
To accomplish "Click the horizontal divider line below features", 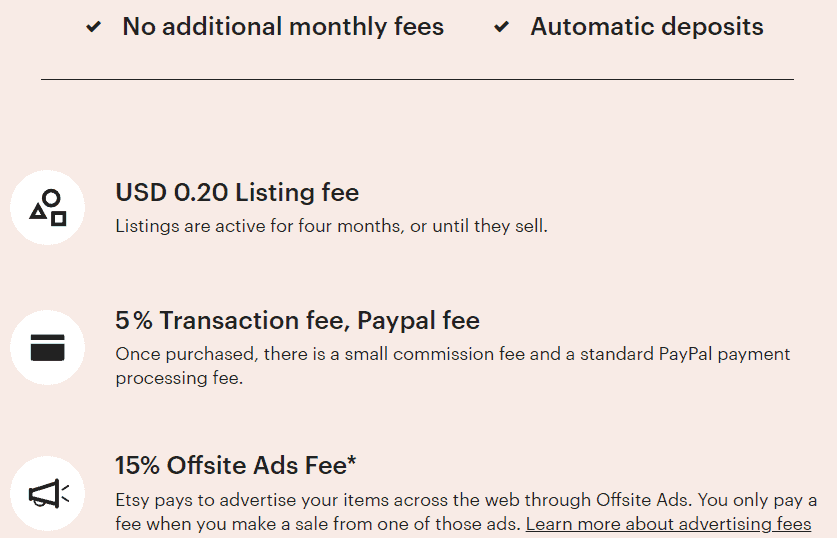I will point(417,80).
